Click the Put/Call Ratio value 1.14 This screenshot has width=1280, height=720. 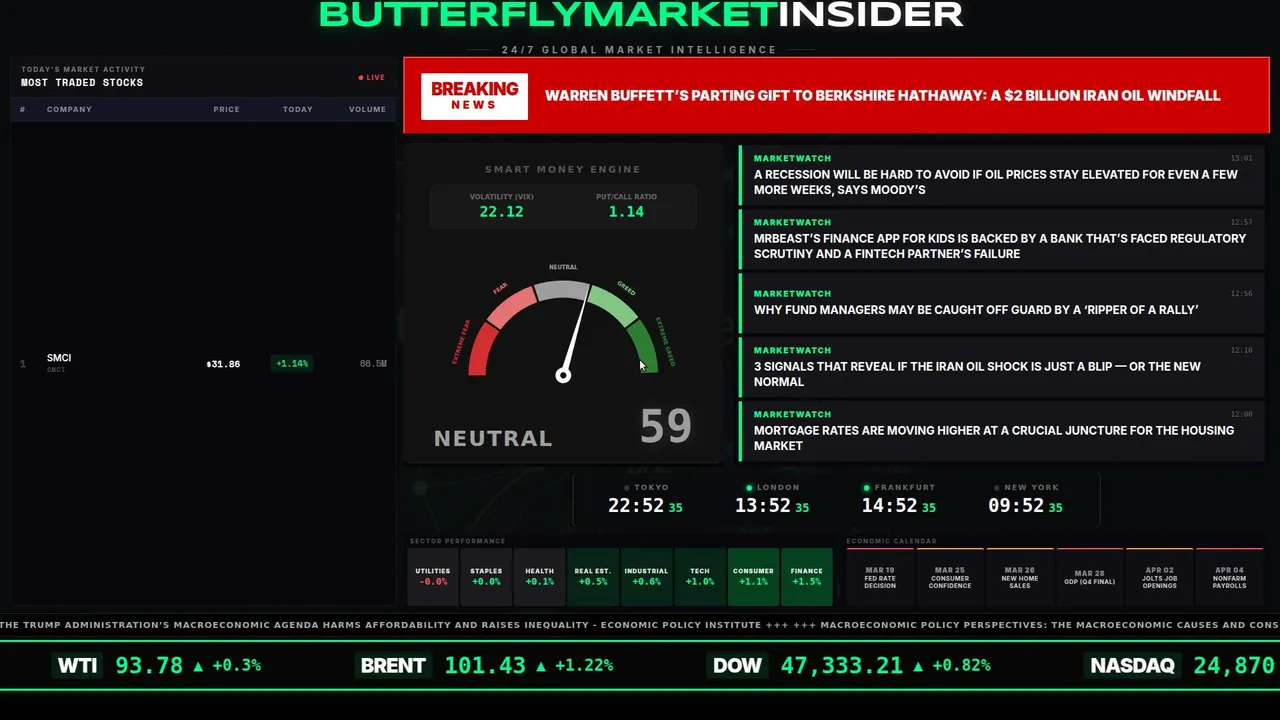tap(626, 212)
